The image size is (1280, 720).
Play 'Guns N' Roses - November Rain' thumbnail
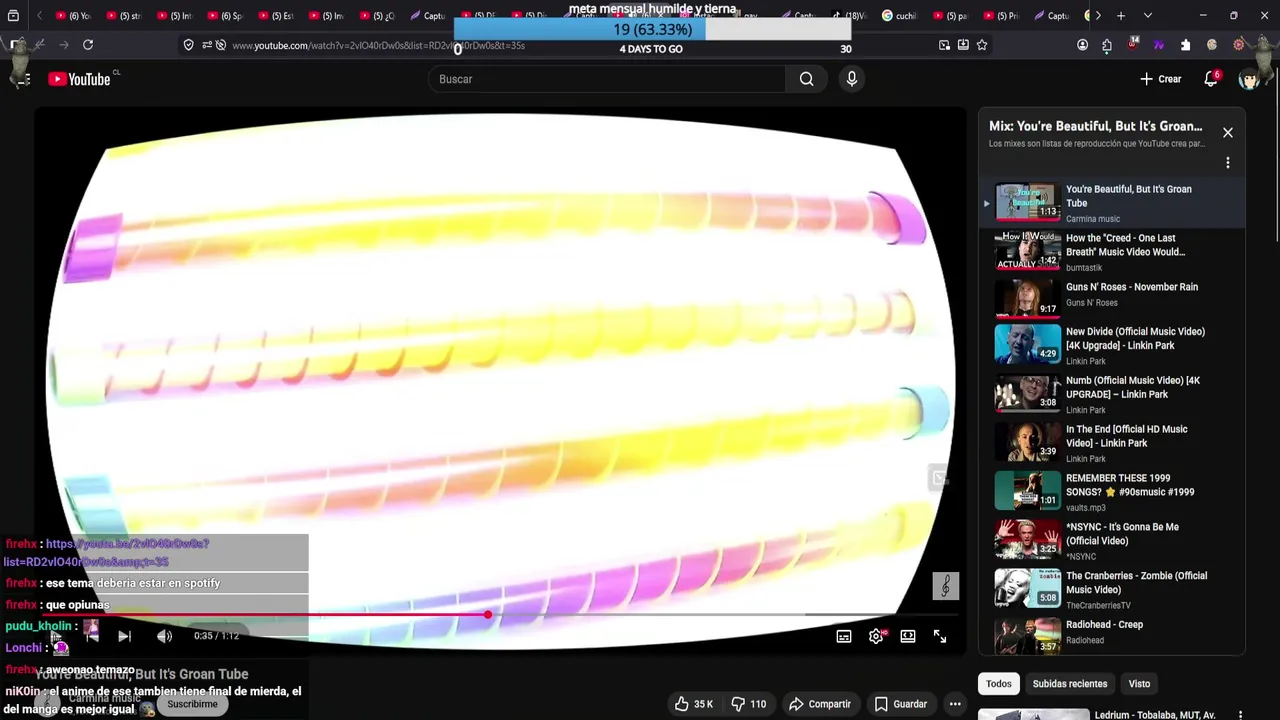point(1027,298)
